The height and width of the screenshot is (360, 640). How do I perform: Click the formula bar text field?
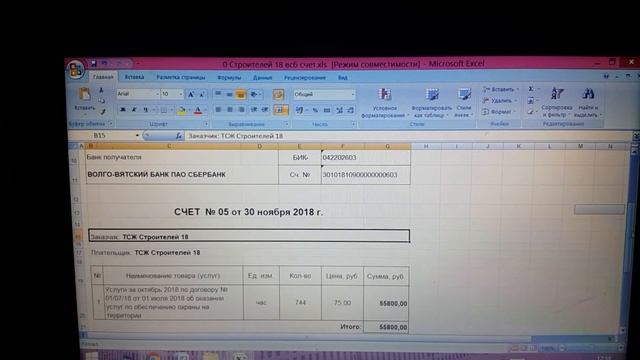(408, 136)
